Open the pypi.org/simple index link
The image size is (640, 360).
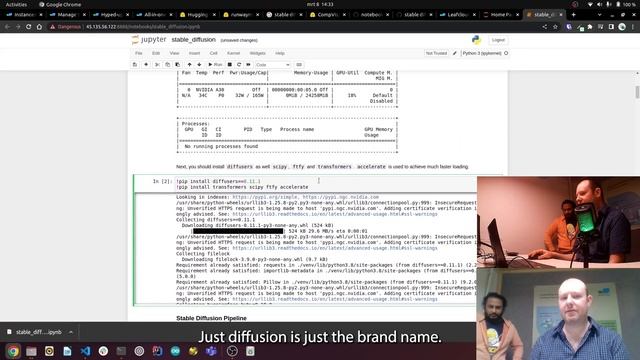pyautogui.click(x=265, y=197)
